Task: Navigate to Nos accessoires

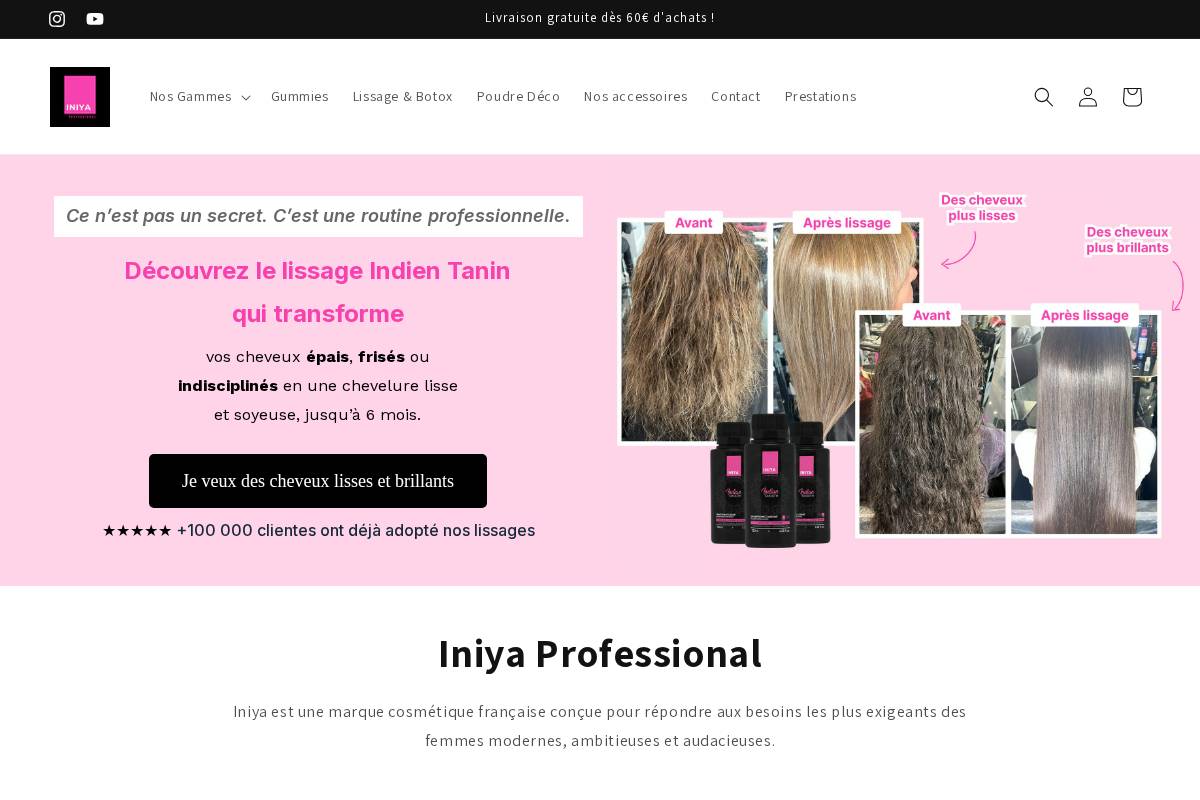Action: [635, 96]
